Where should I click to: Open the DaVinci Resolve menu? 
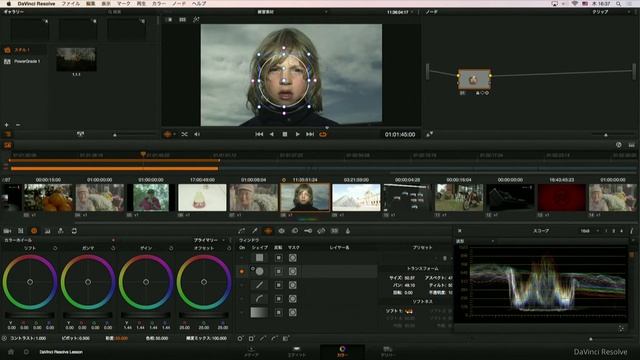coord(36,3)
